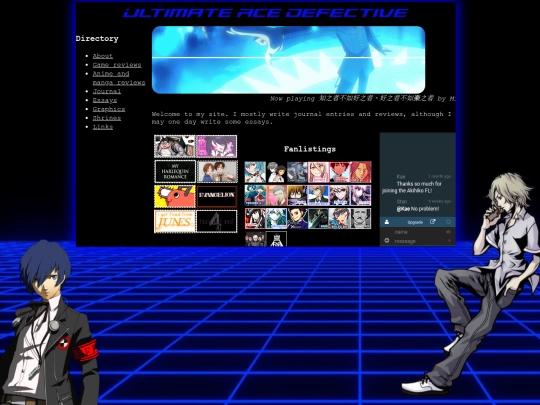Open the black-haired character on red fanlisting
This screenshot has height=405, width=540.
tap(255, 218)
